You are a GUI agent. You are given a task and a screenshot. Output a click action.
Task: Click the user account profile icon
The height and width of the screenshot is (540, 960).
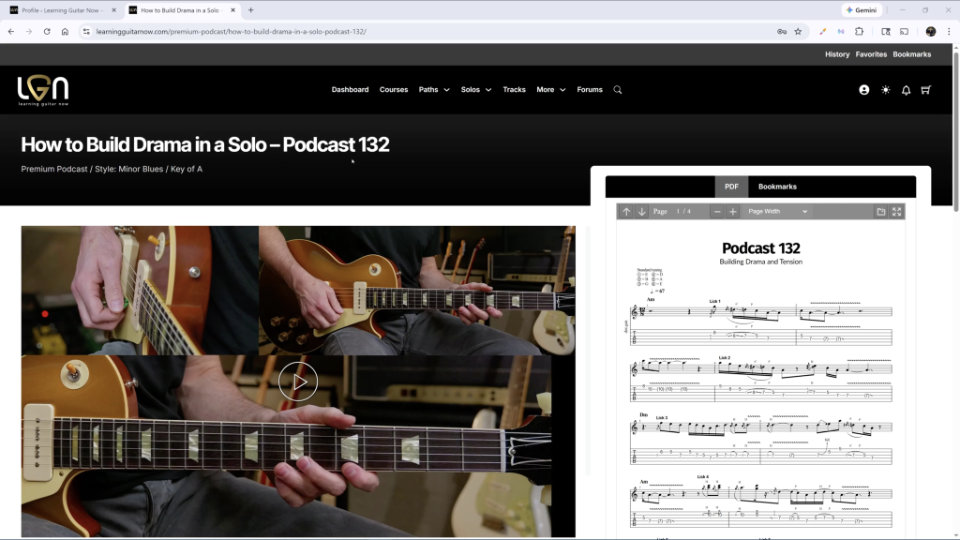pos(864,90)
